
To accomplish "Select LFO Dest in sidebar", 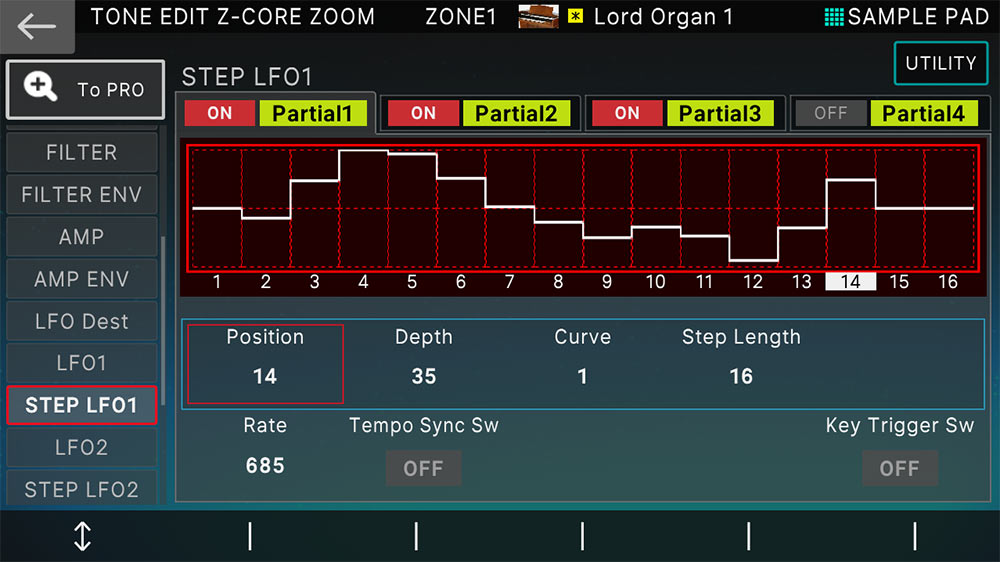I will (x=82, y=321).
